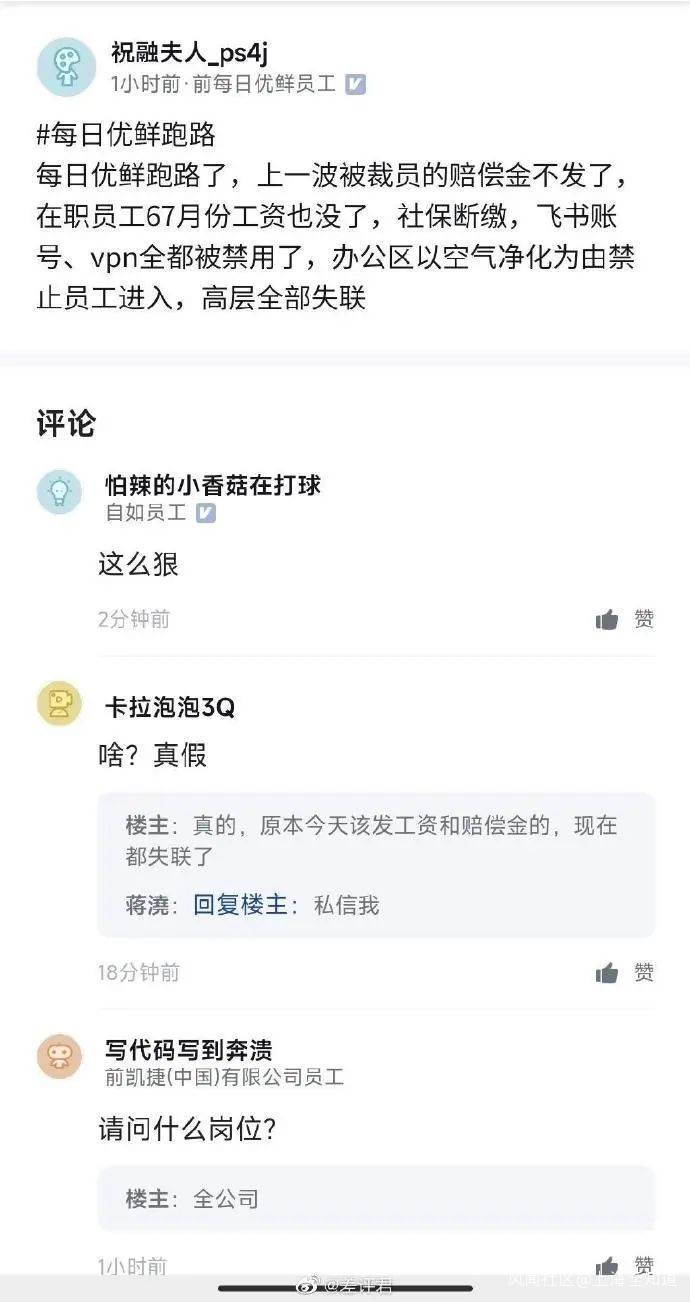This screenshot has height=1302, width=690.
Task: Open the hashtag #每日优鲜跑路
Action: point(126,134)
